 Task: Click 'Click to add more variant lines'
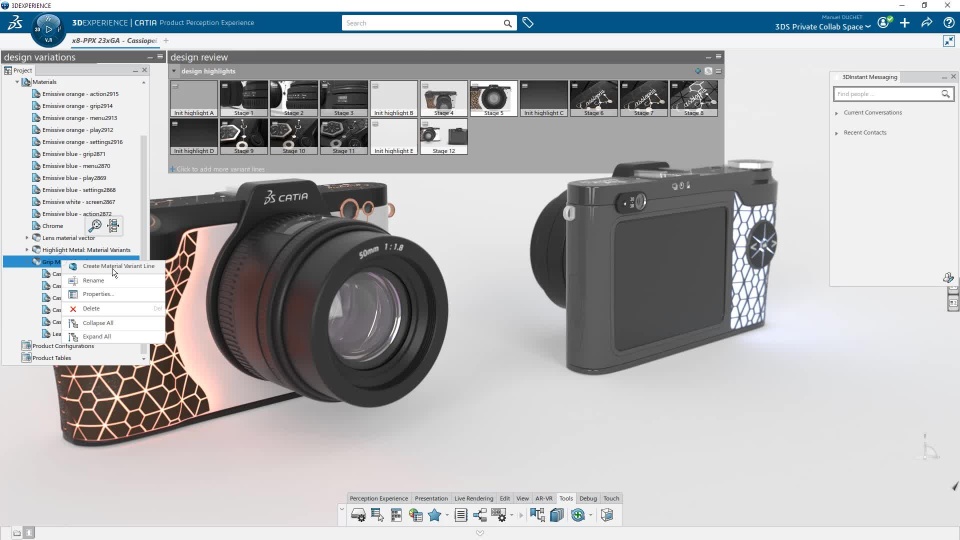click(220, 169)
